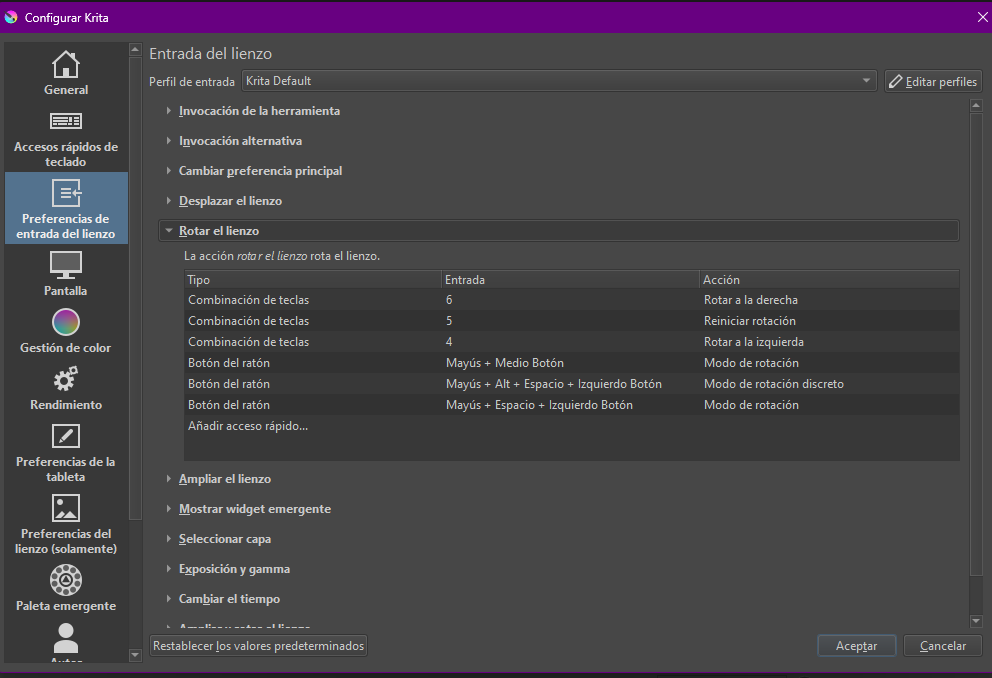
Task: Click sidebar scrollbar up arrow
Action: 135,49
